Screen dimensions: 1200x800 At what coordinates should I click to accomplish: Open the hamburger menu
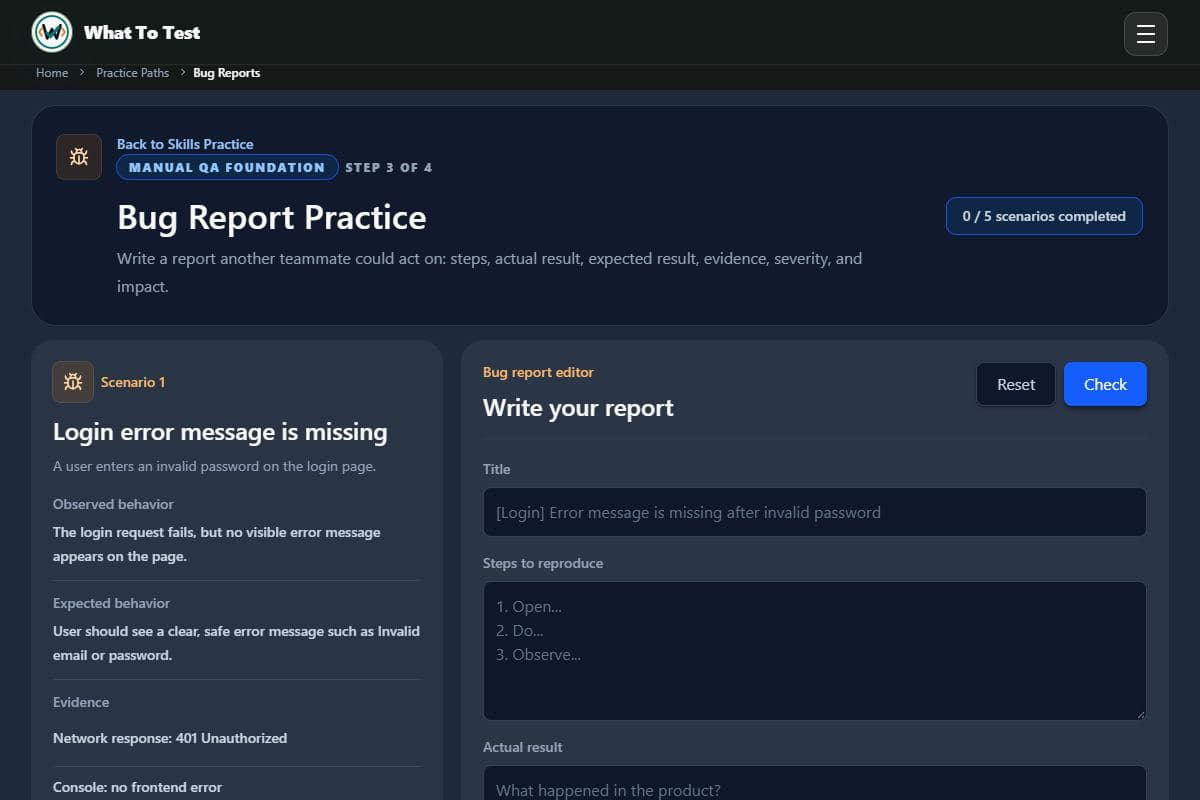[1146, 34]
